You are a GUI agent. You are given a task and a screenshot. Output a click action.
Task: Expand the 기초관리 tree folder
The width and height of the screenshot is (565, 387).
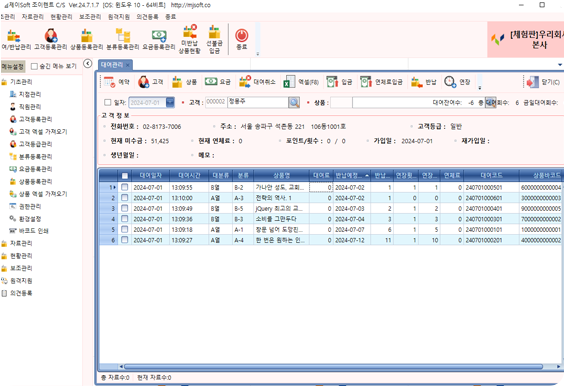point(17,82)
